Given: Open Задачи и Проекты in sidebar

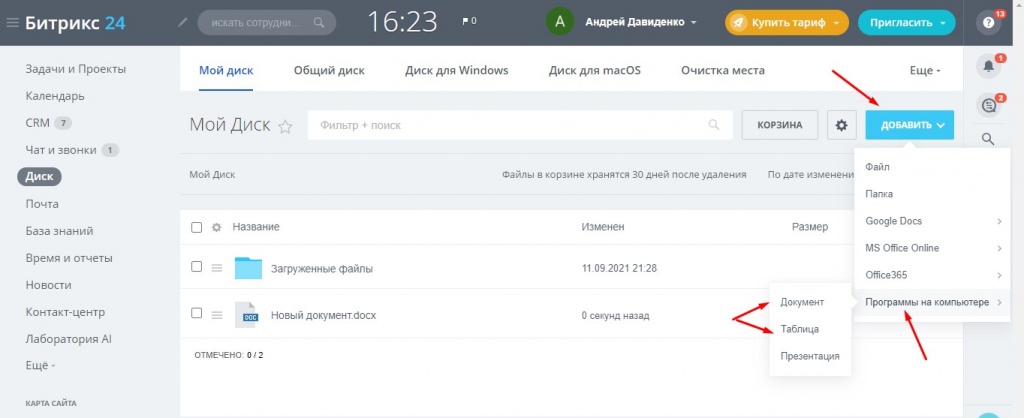Looking at the screenshot, I should coord(76,69).
